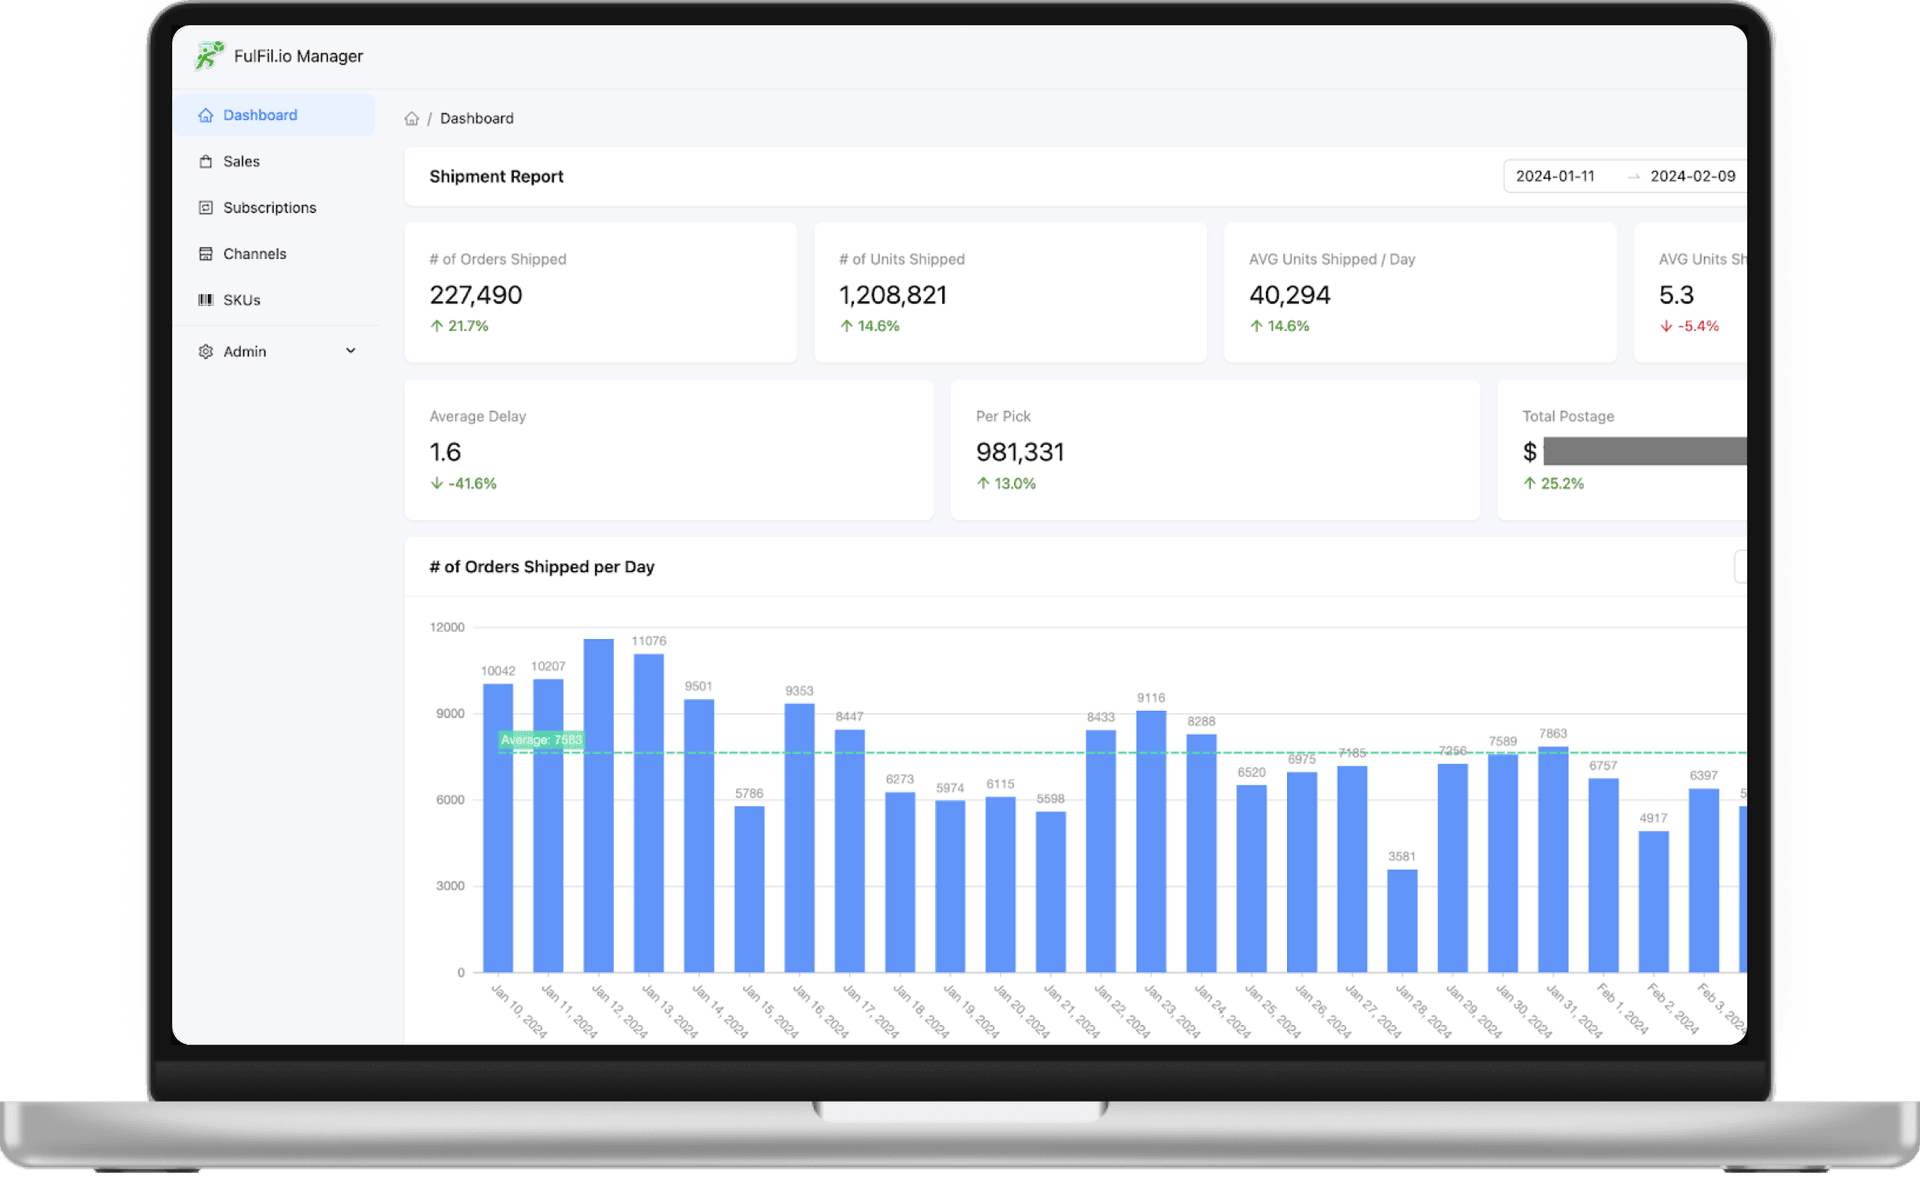Screen dimensions: 1920x1193
Task: Go to the Subscriptions menu item
Action: click(269, 208)
